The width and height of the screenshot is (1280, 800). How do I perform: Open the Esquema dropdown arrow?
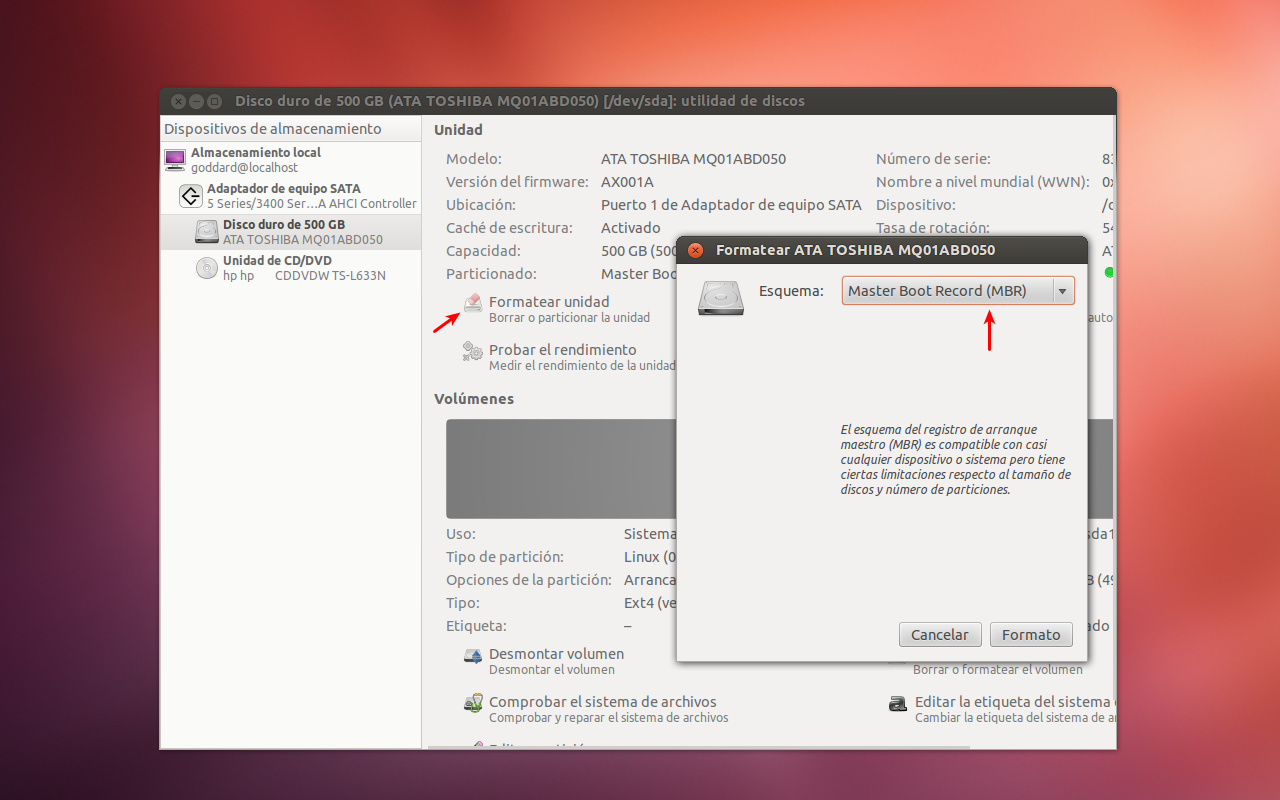1062,291
